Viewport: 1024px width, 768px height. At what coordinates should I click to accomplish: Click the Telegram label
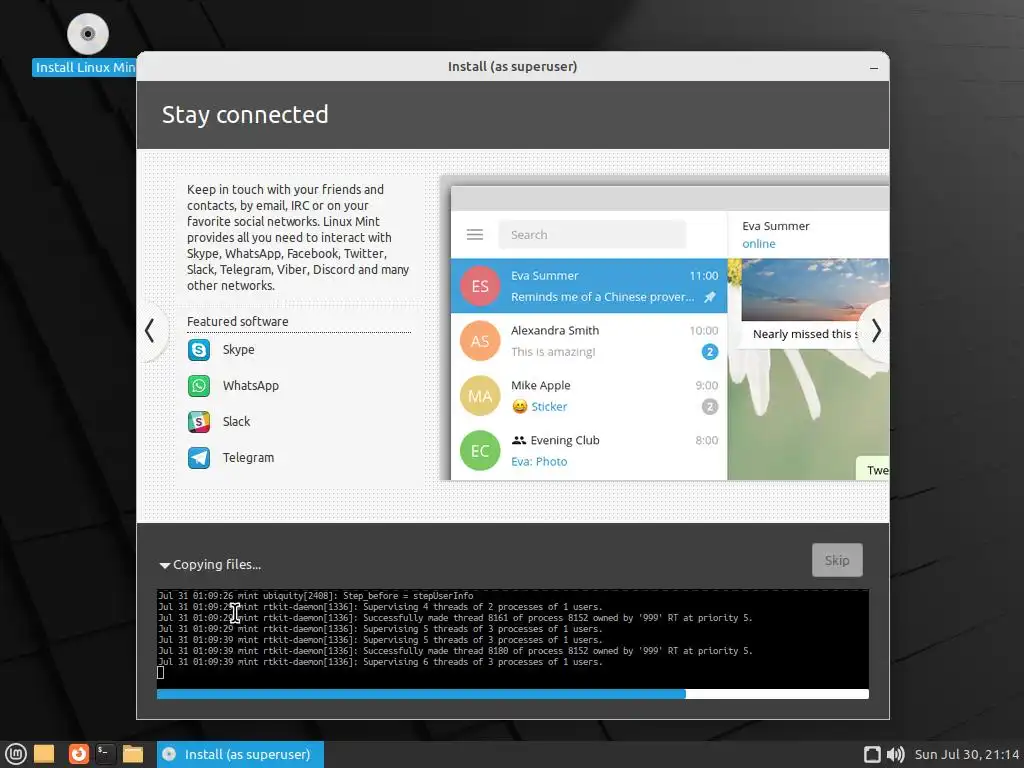coord(248,458)
